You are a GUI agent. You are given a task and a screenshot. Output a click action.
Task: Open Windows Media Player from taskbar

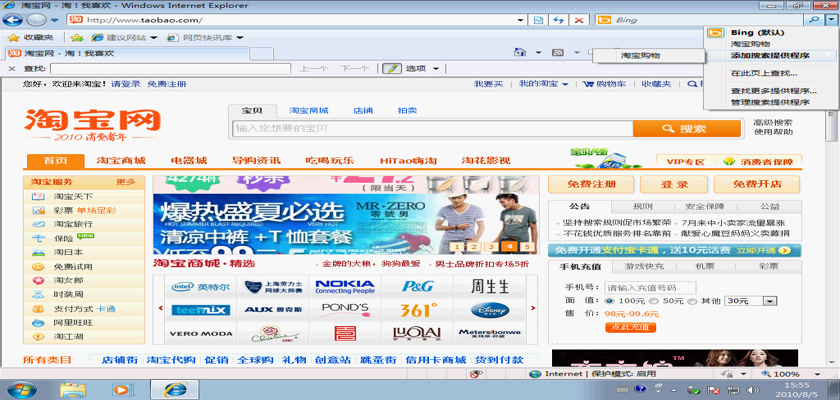[123, 388]
